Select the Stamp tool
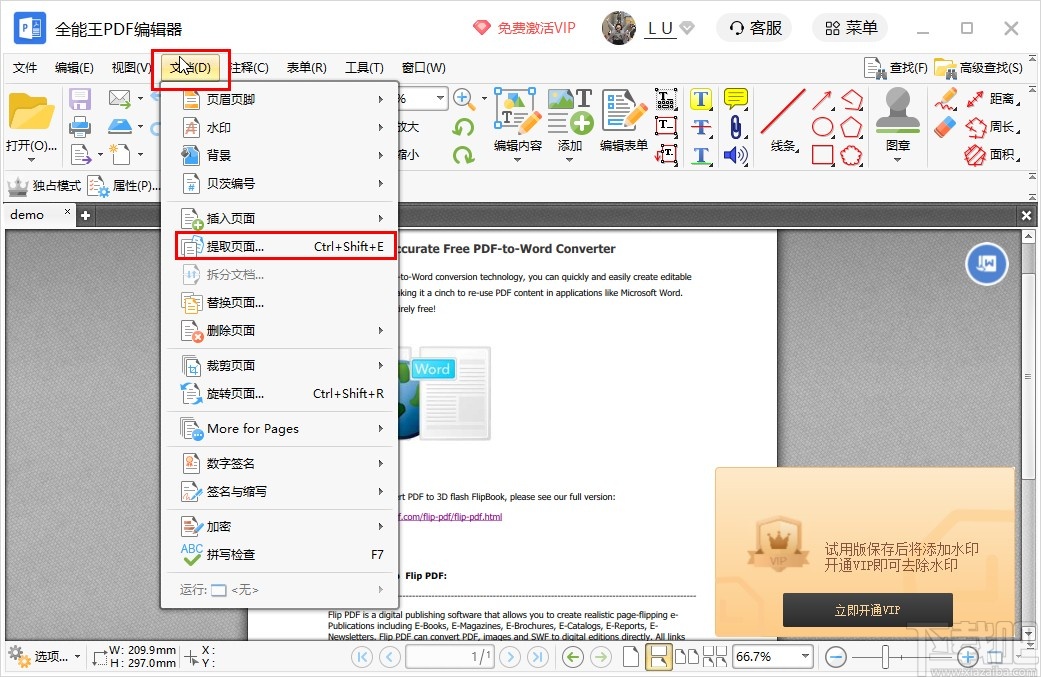Viewport: 1041px width, 677px height. 897,119
